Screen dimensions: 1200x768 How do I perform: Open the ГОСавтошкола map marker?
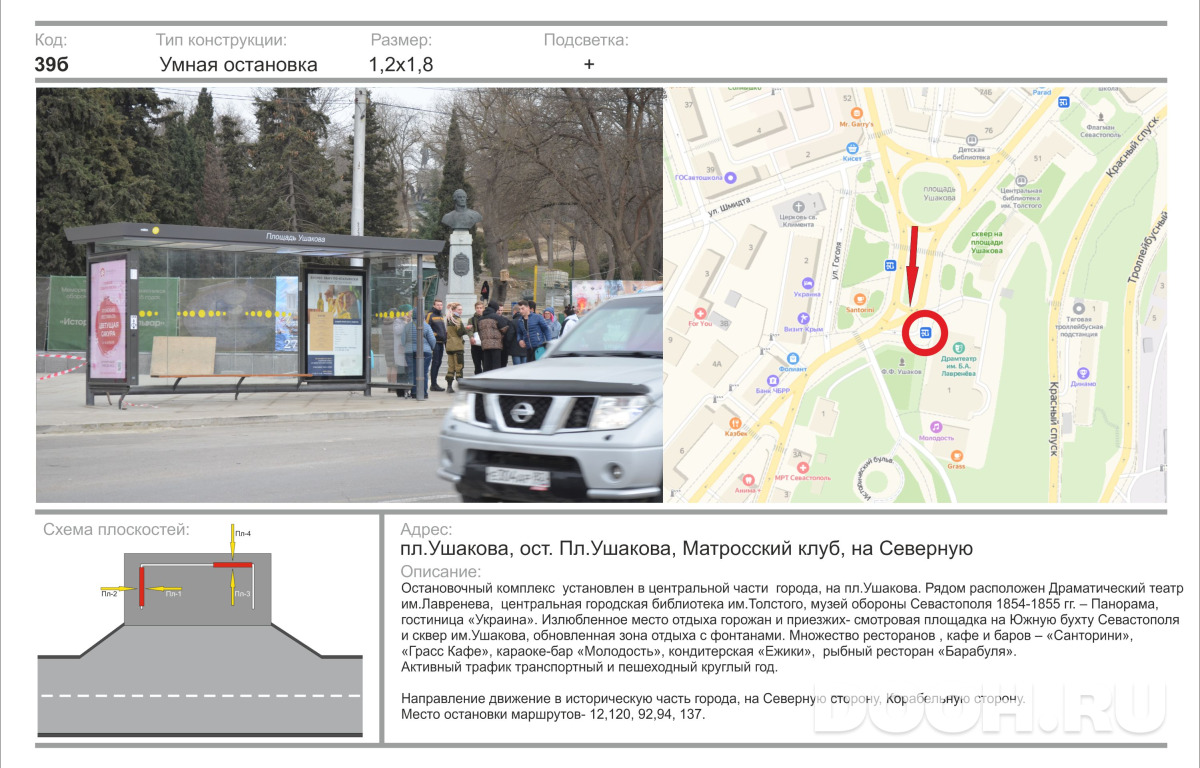tap(731, 177)
